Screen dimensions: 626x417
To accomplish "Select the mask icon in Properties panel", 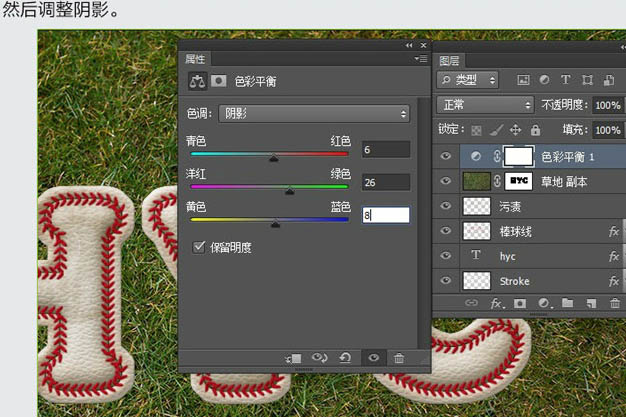I will click(x=218, y=81).
